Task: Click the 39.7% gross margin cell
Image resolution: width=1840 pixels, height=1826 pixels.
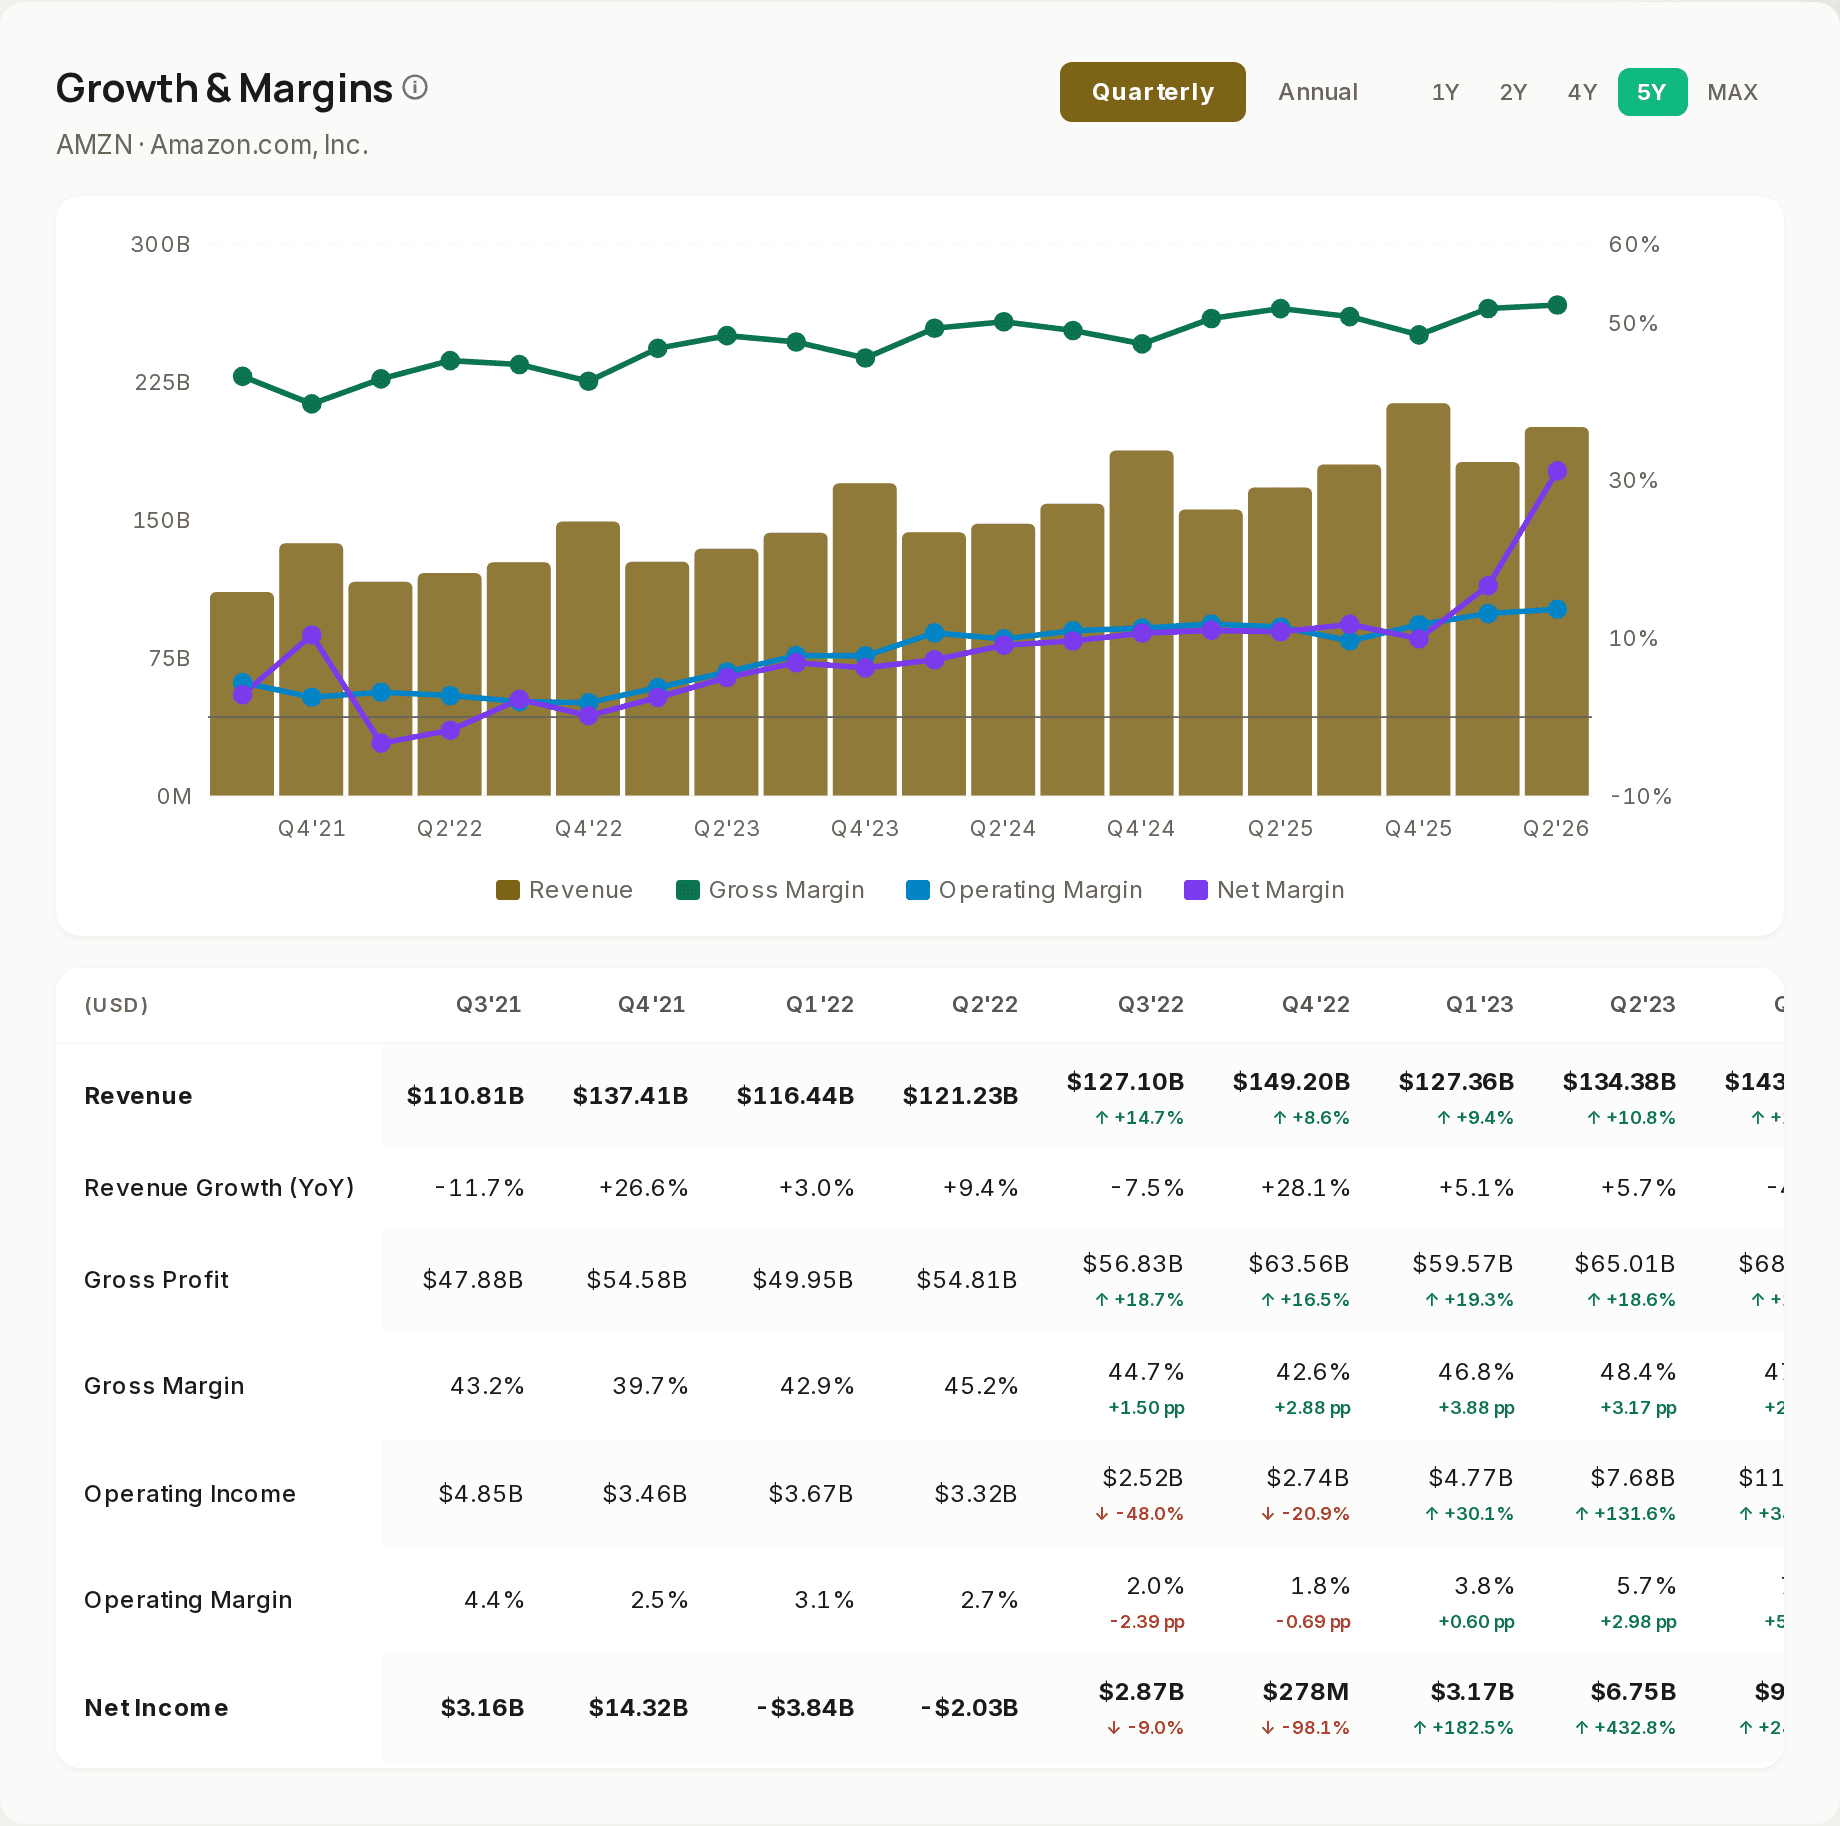Action: click(x=650, y=1386)
